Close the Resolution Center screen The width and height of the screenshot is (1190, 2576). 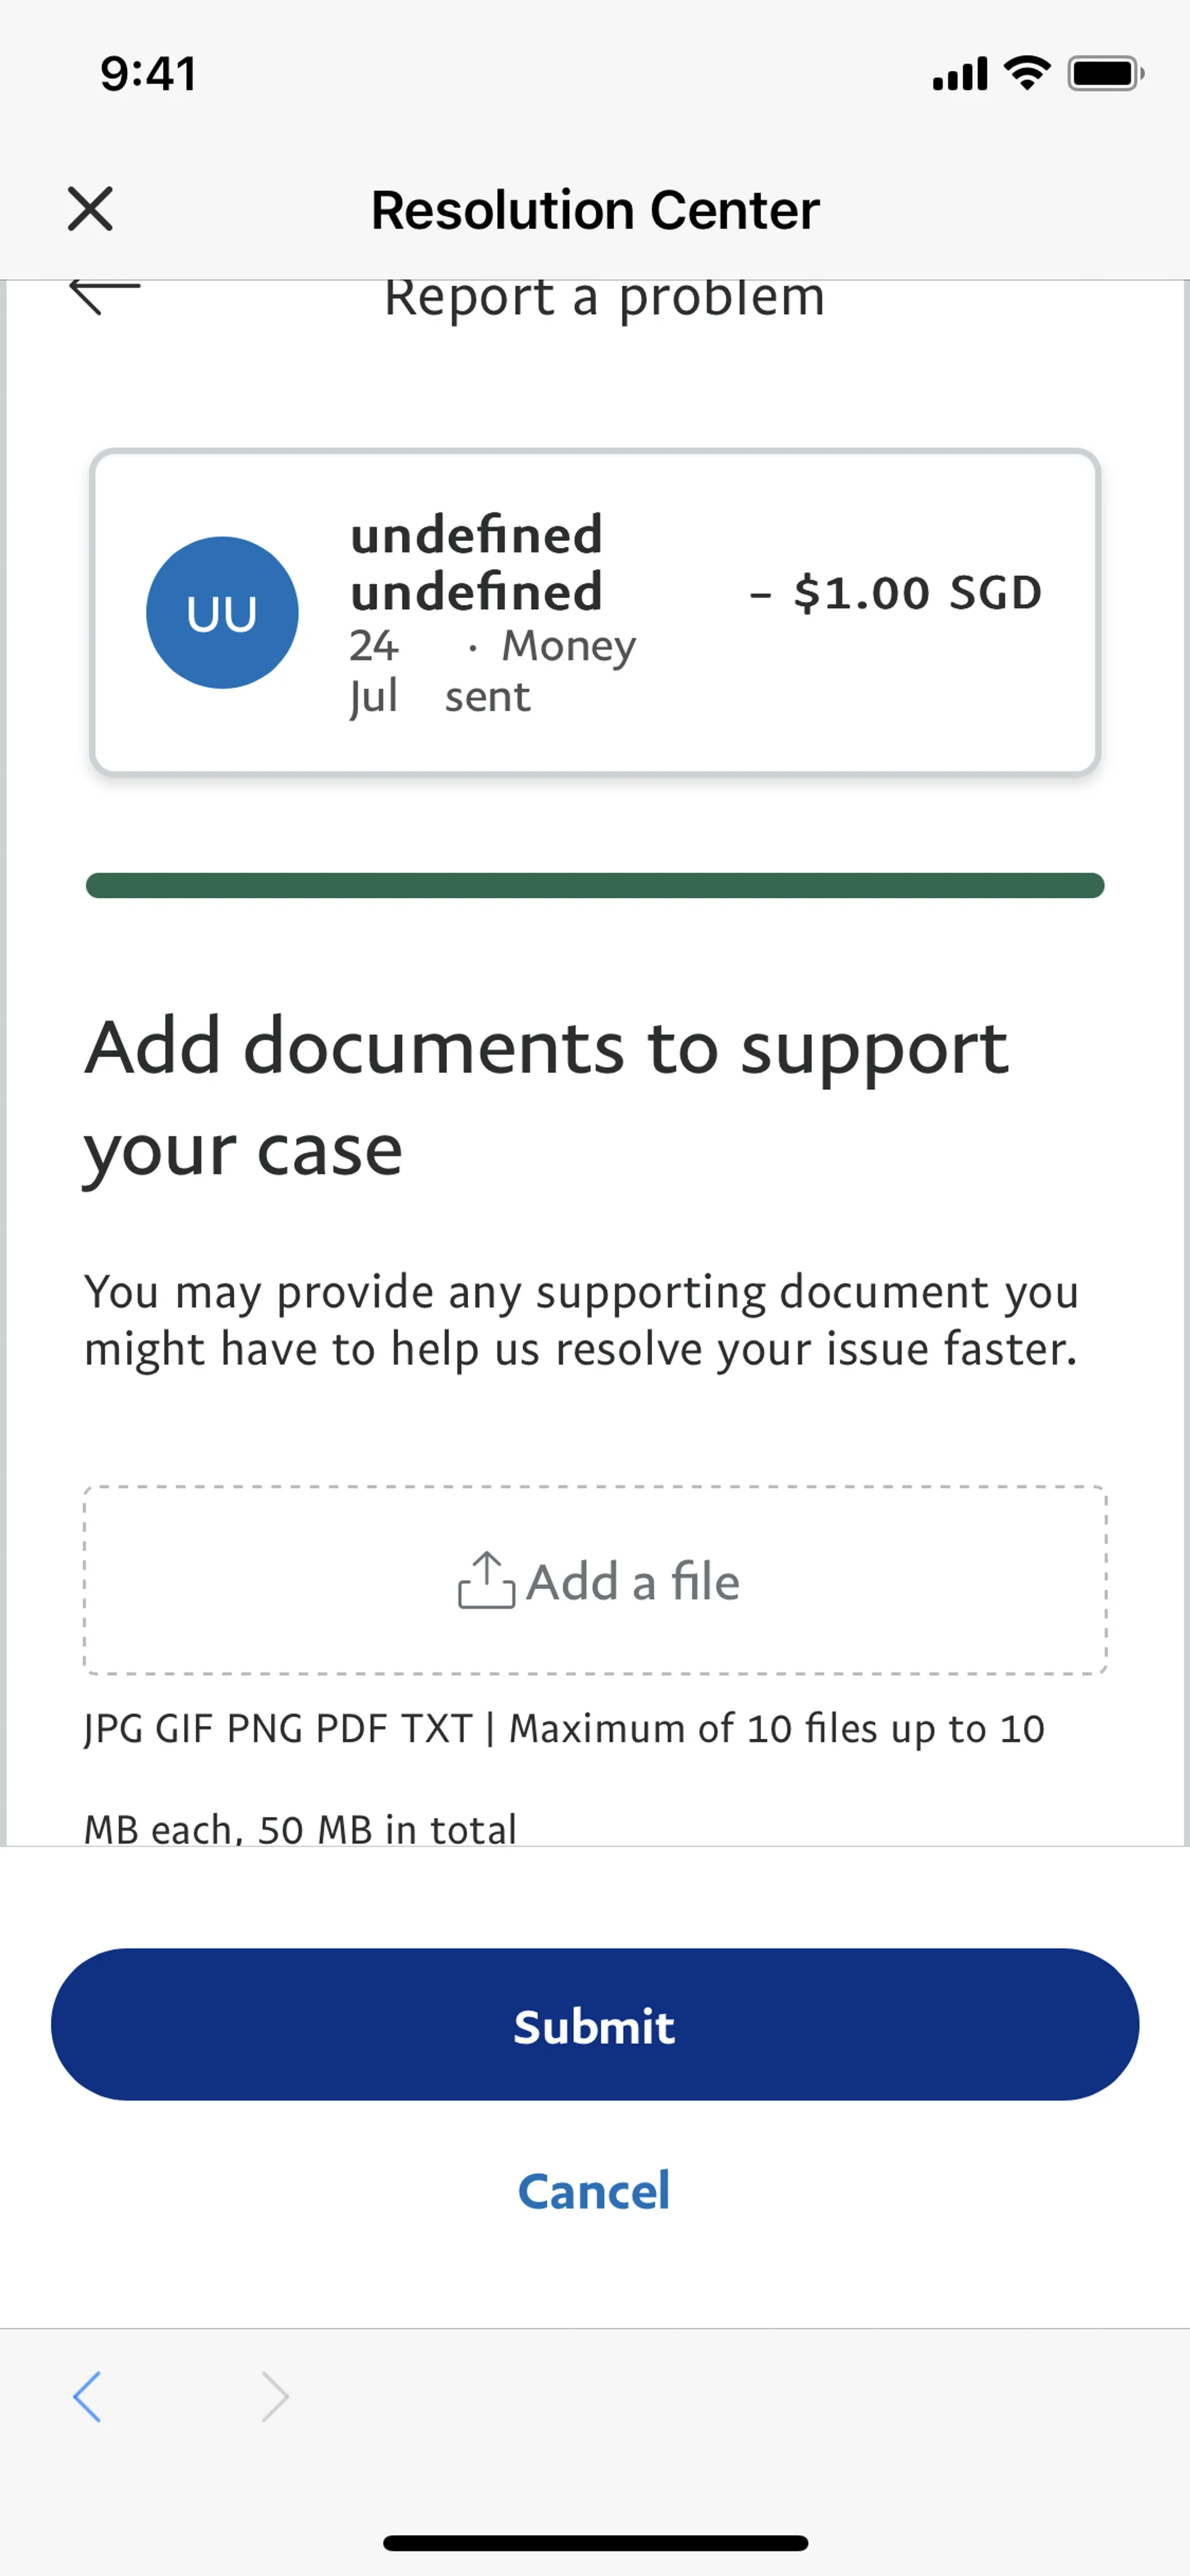click(90, 209)
